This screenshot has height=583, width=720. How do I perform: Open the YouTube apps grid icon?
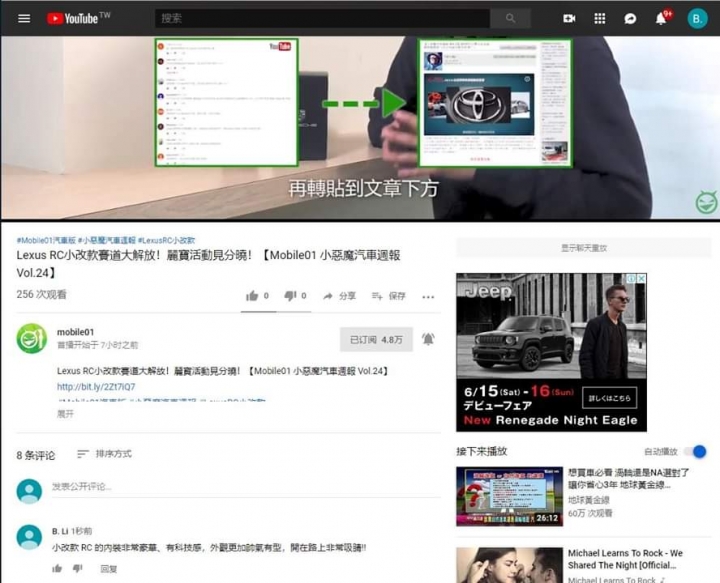(600, 18)
